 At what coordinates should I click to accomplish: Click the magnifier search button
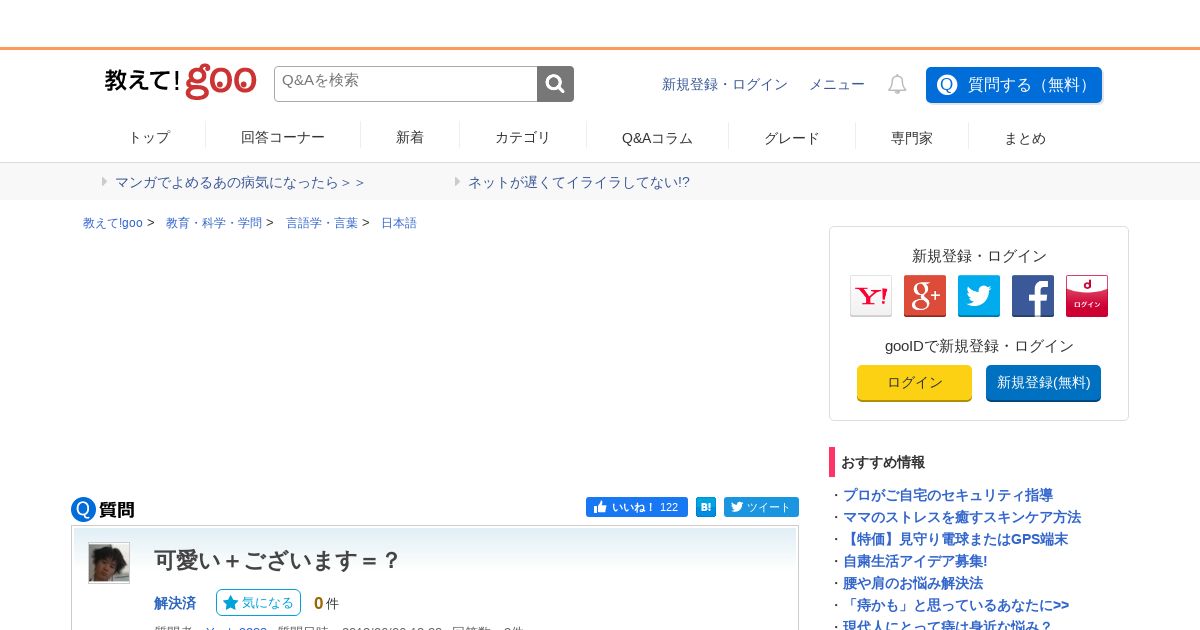[x=555, y=84]
